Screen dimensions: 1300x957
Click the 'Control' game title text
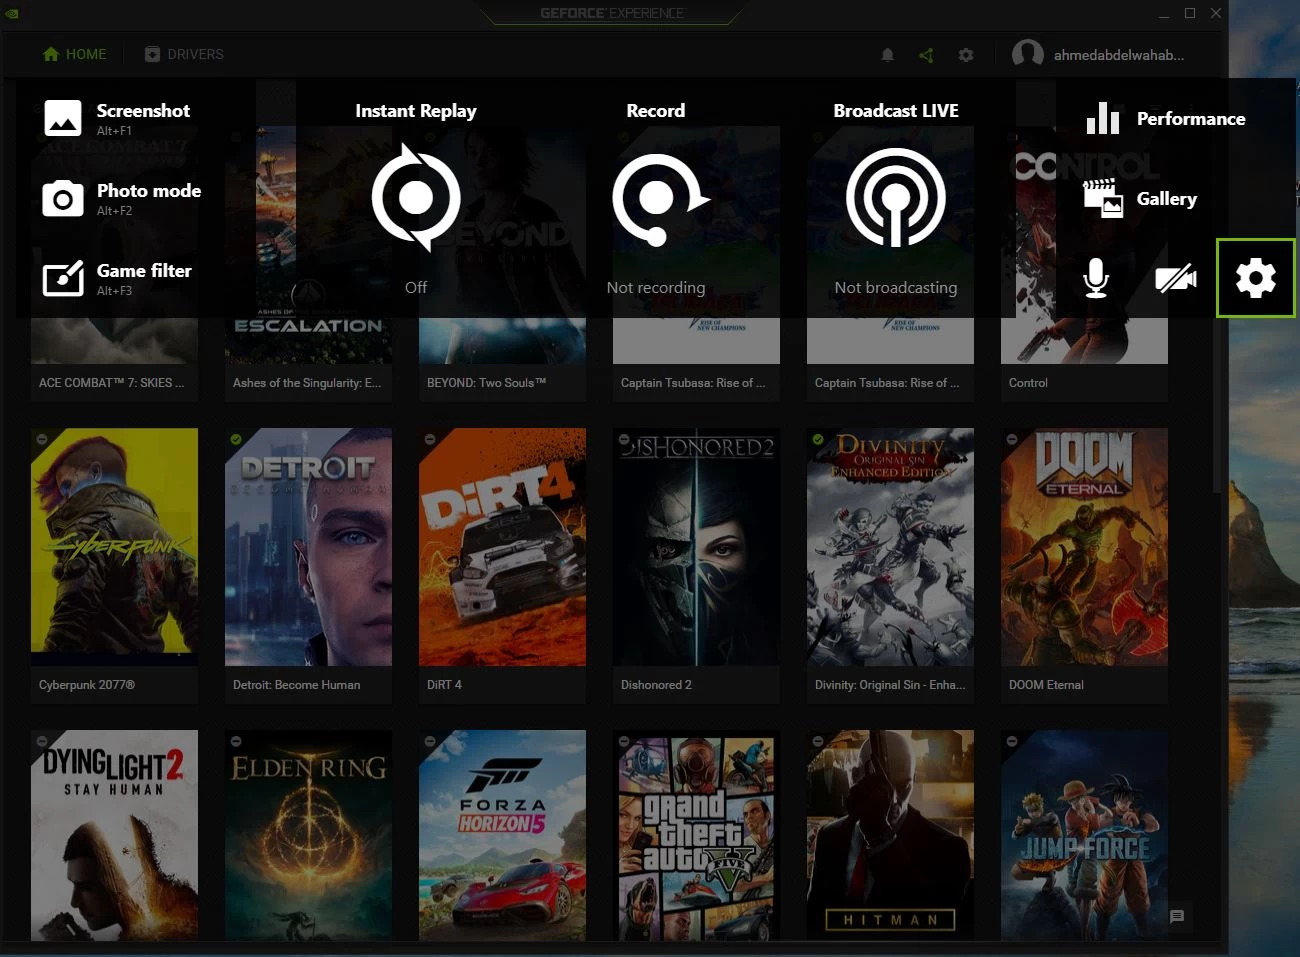[x=1028, y=383]
